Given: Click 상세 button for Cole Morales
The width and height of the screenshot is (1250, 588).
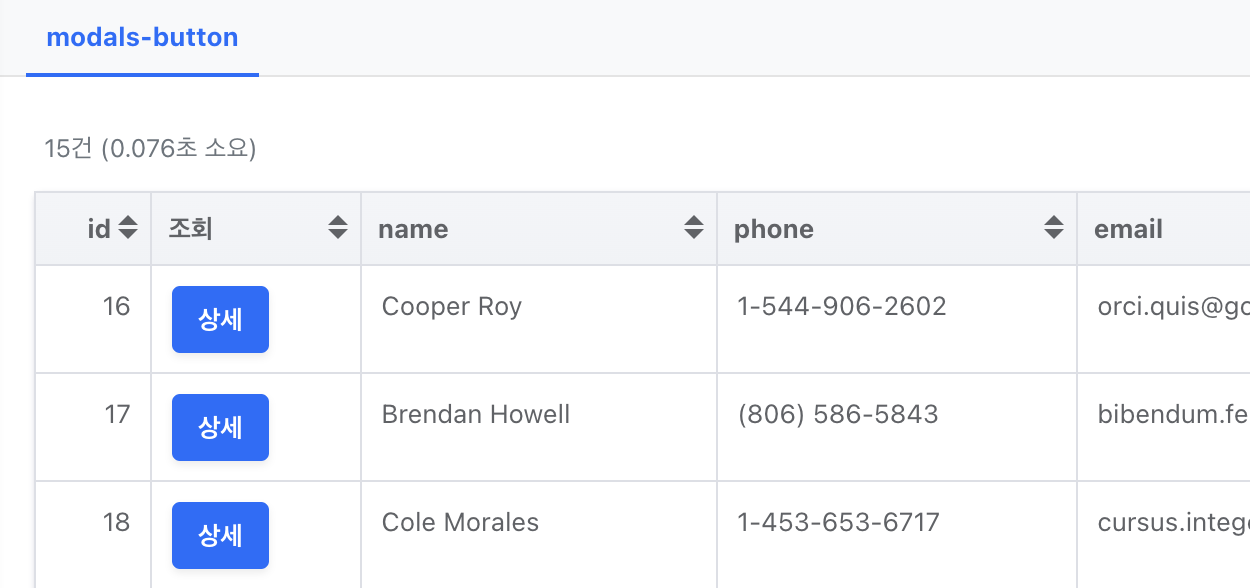Looking at the screenshot, I should [x=220, y=536].
